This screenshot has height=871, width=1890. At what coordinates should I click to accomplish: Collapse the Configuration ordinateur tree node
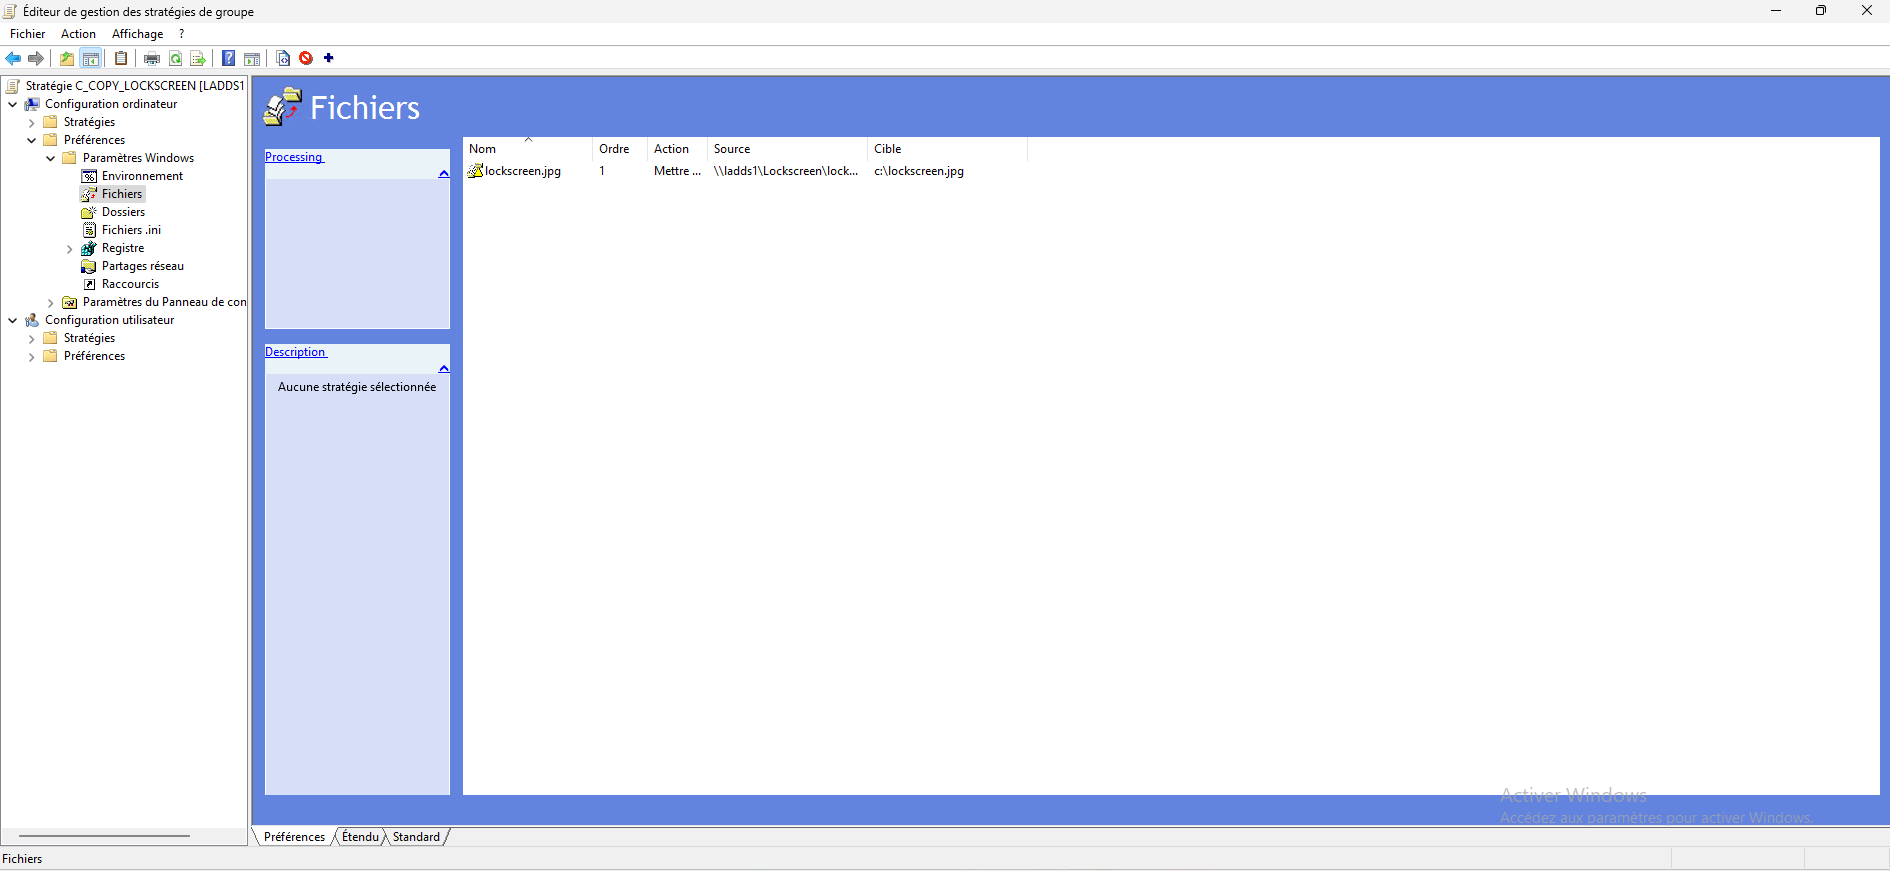(13, 104)
